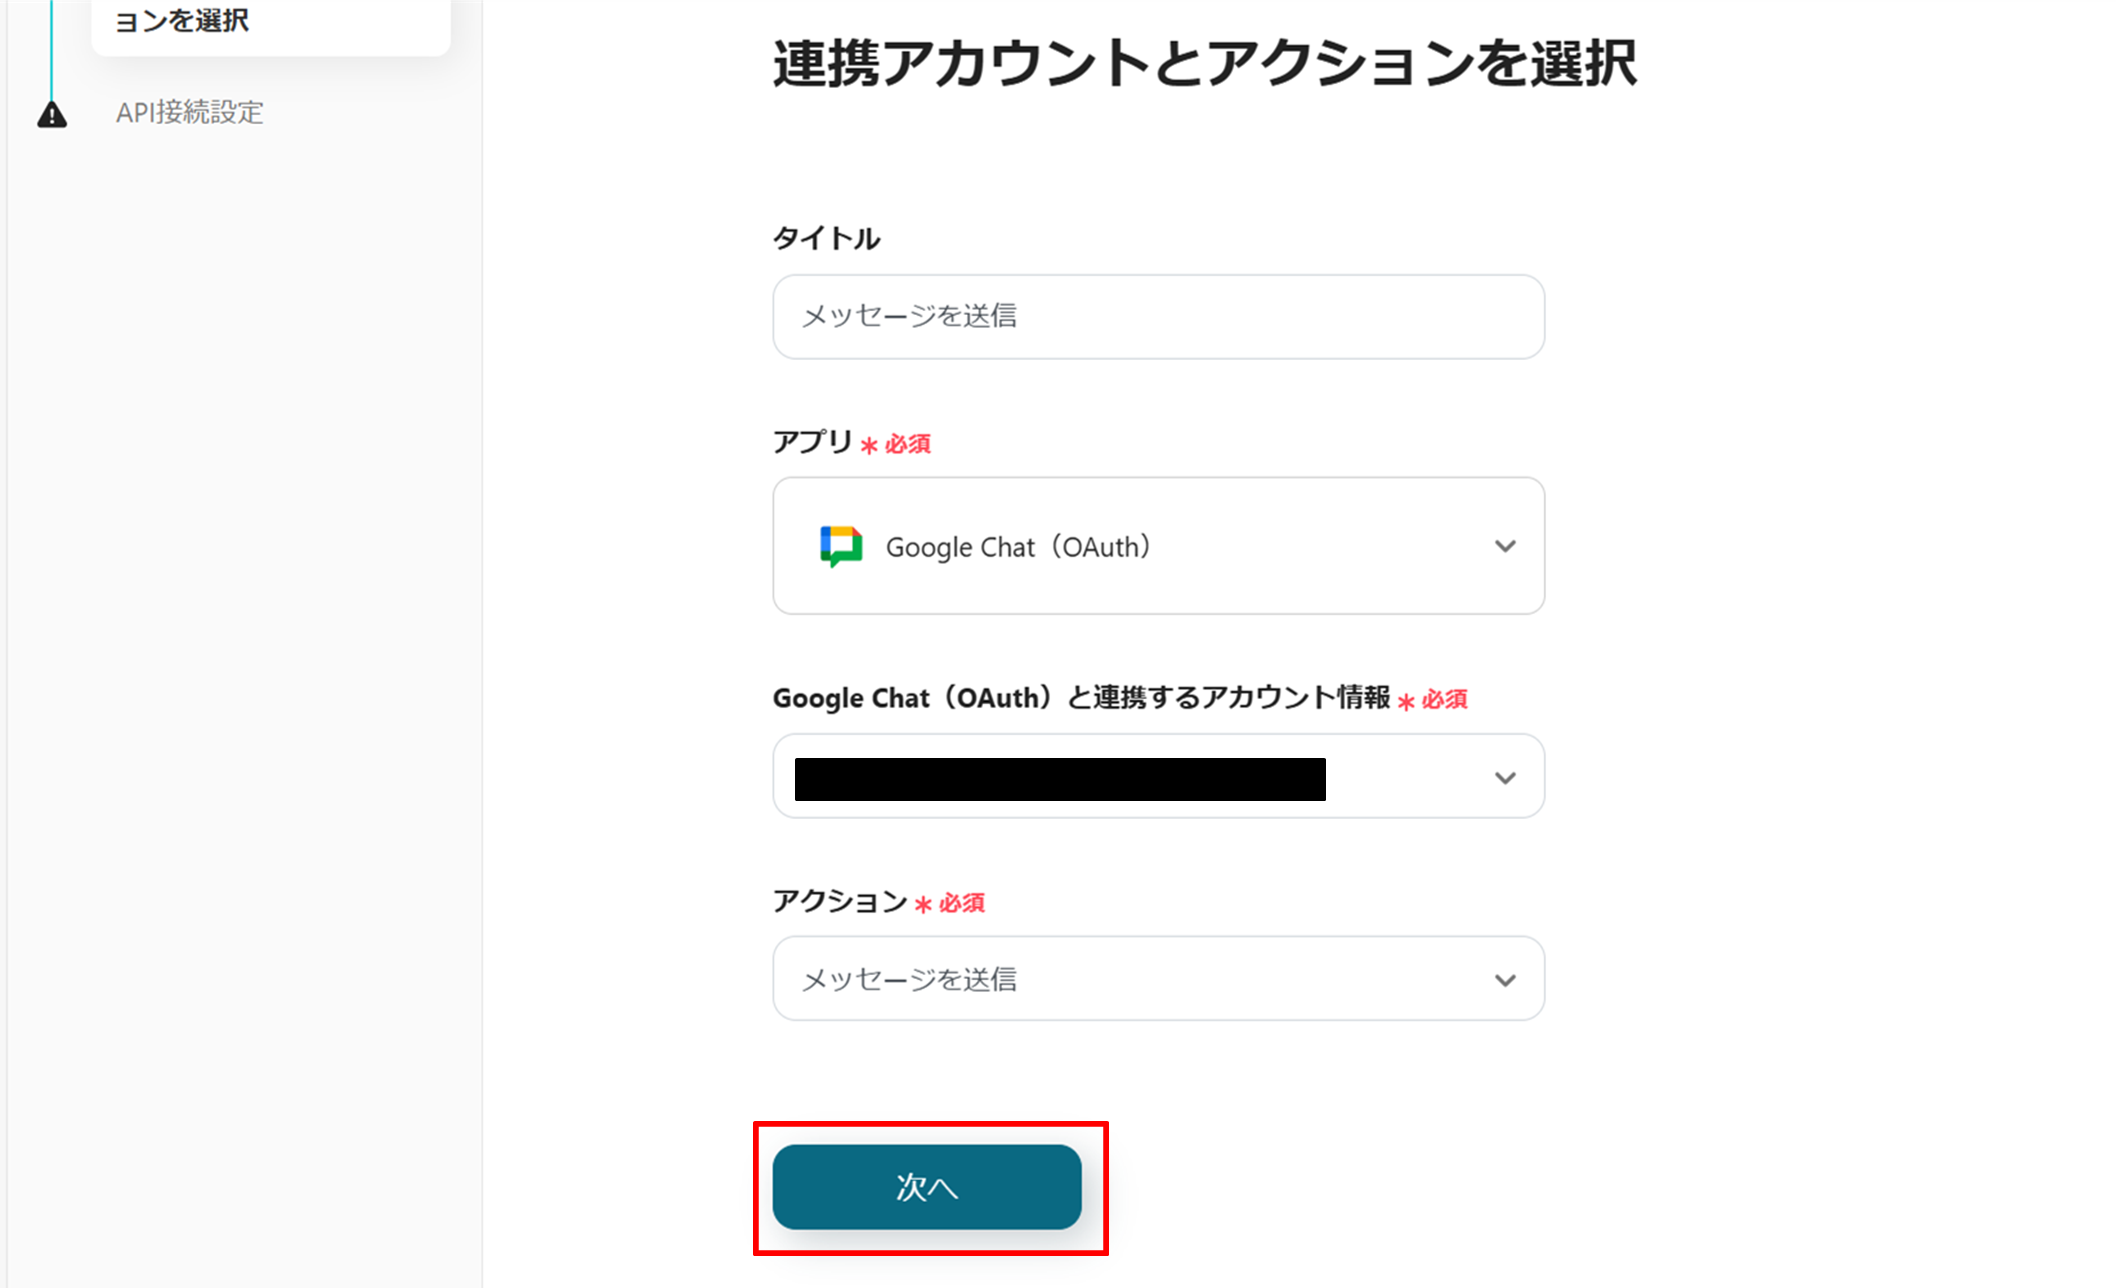Click the red-outlined next button
The width and height of the screenshot is (2116, 1288).
tap(927, 1187)
